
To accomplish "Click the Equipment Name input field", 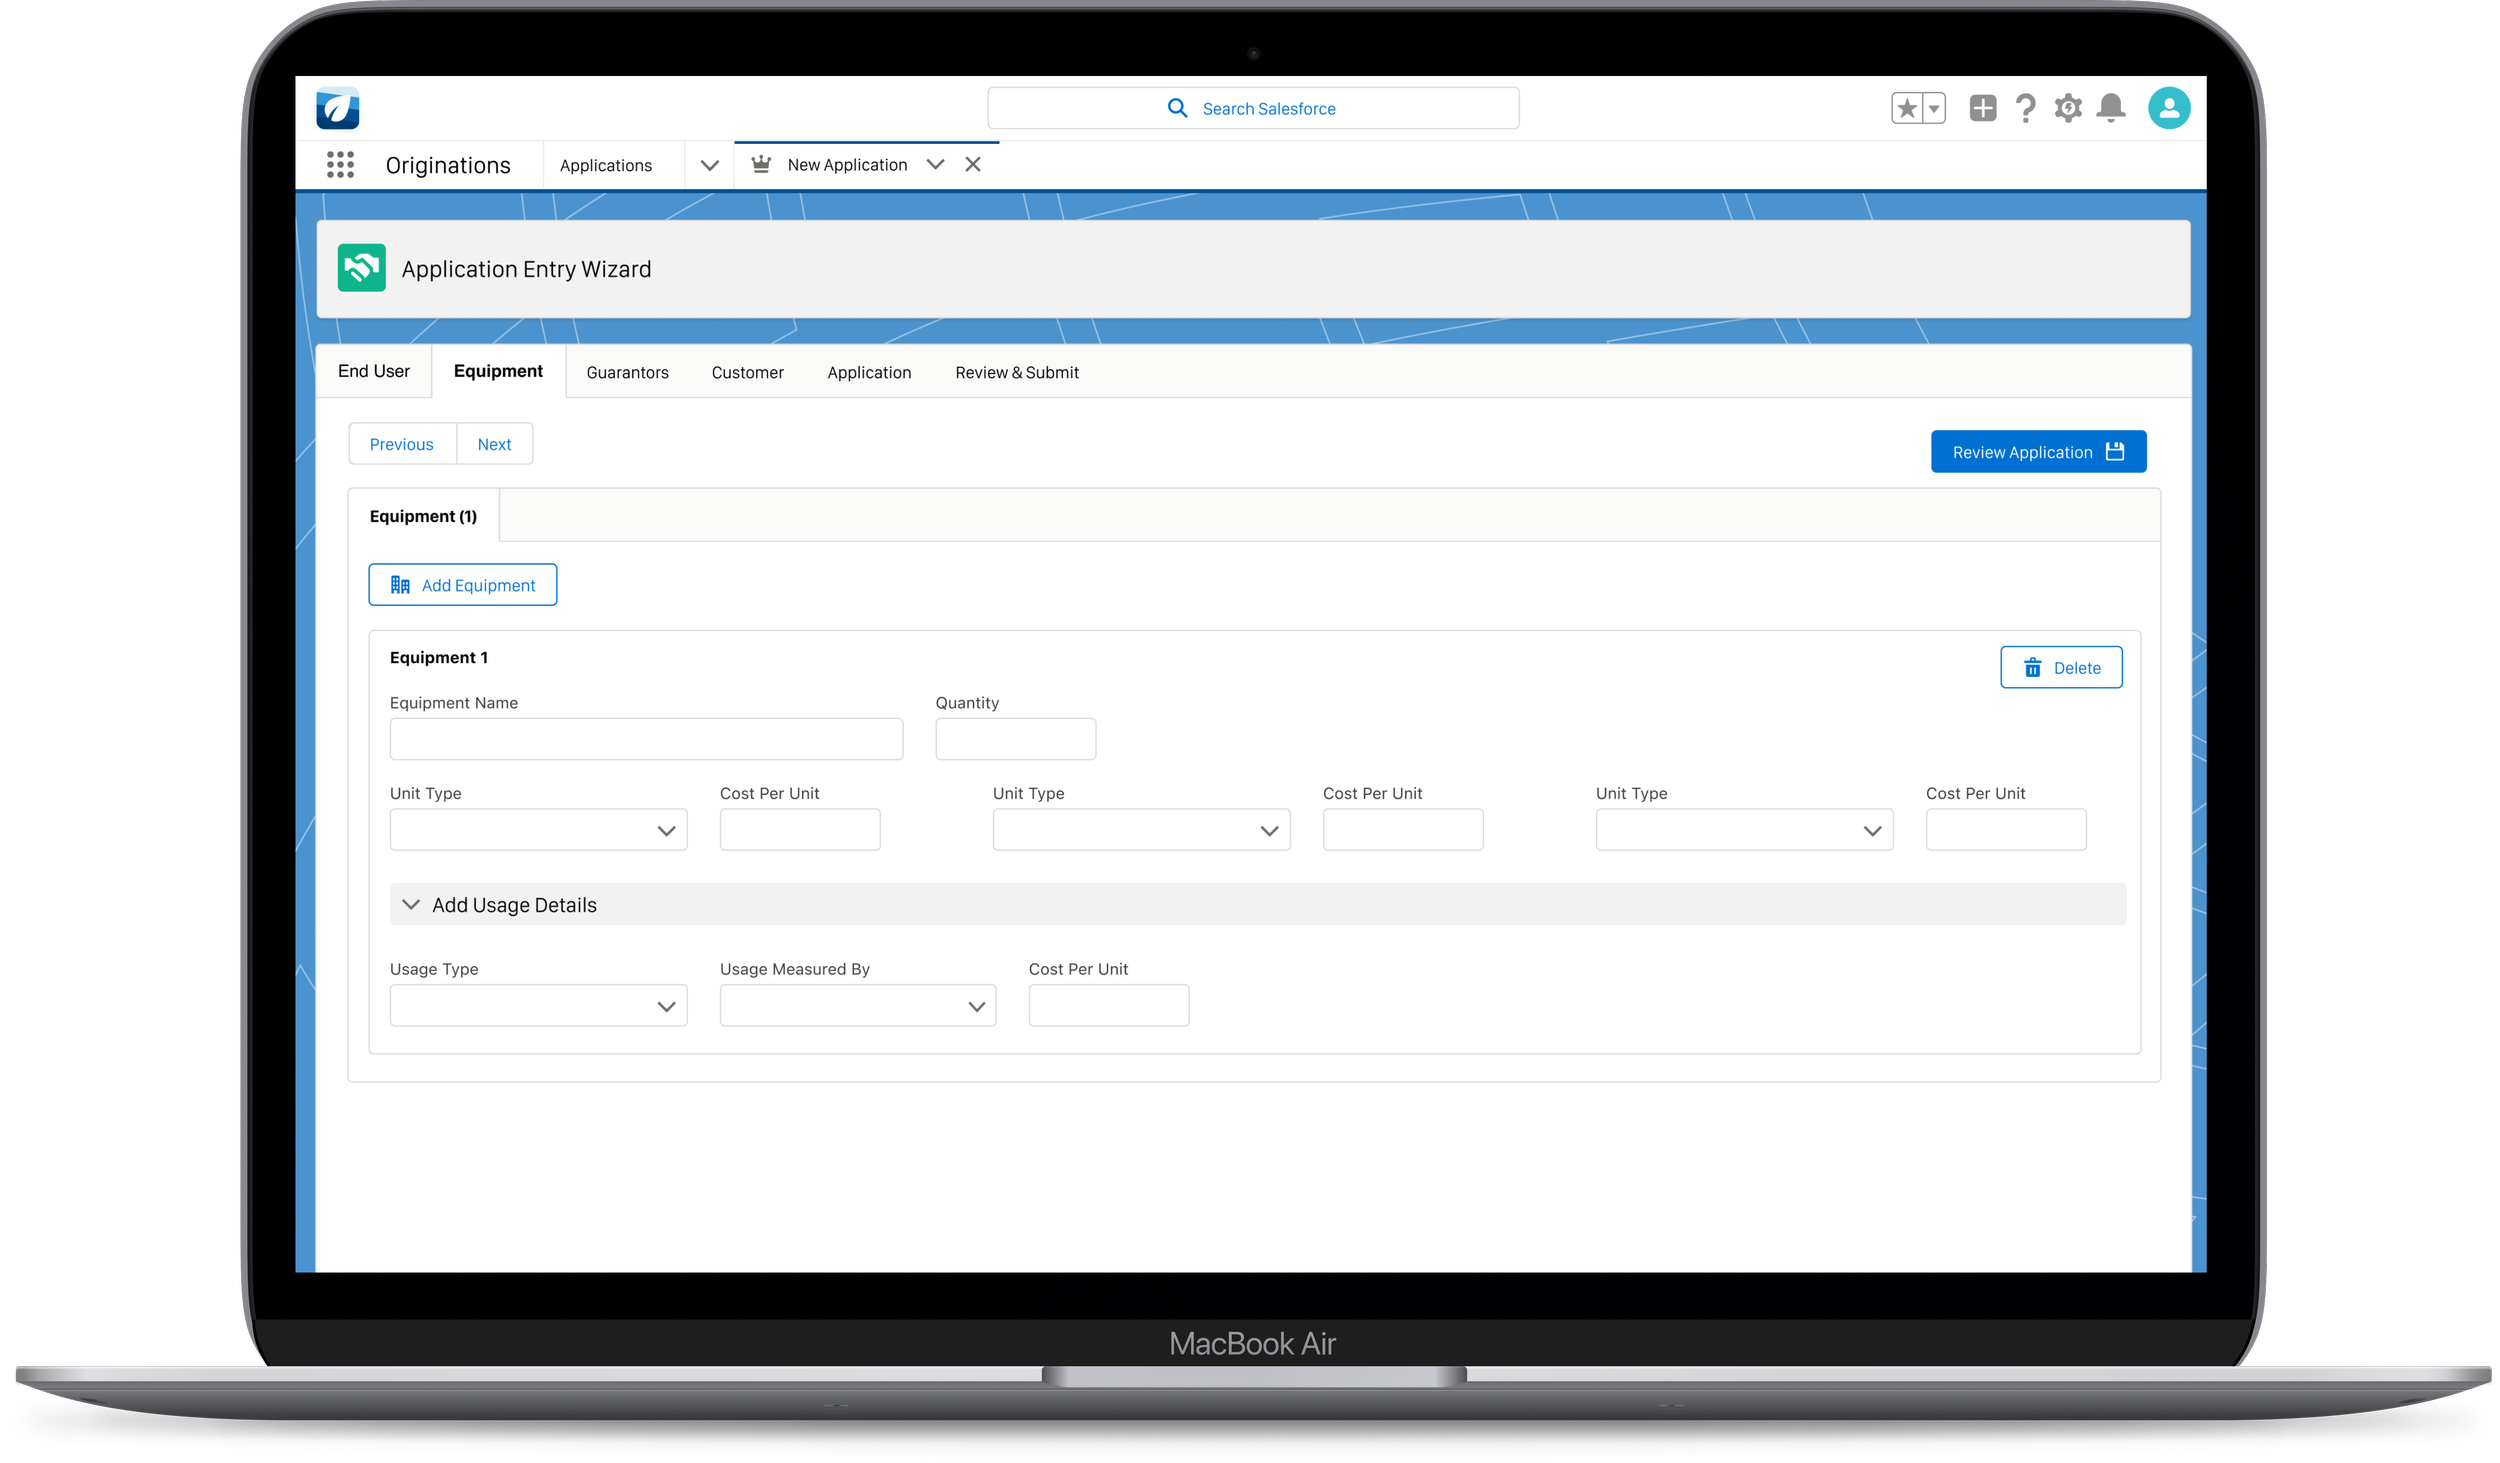I will pos(646,739).
